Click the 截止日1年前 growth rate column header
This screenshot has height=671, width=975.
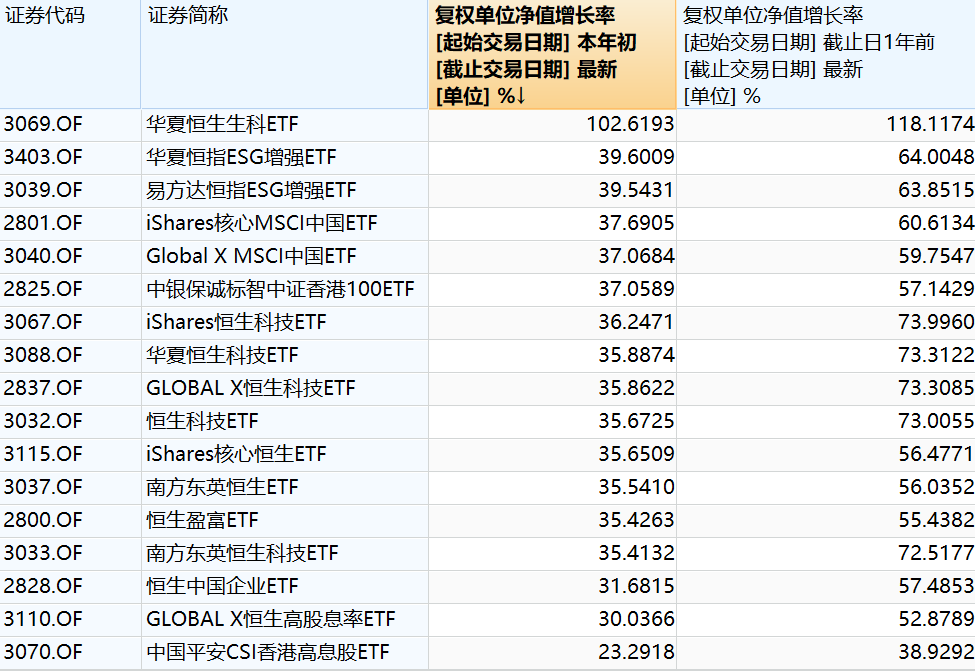[x=826, y=54]
